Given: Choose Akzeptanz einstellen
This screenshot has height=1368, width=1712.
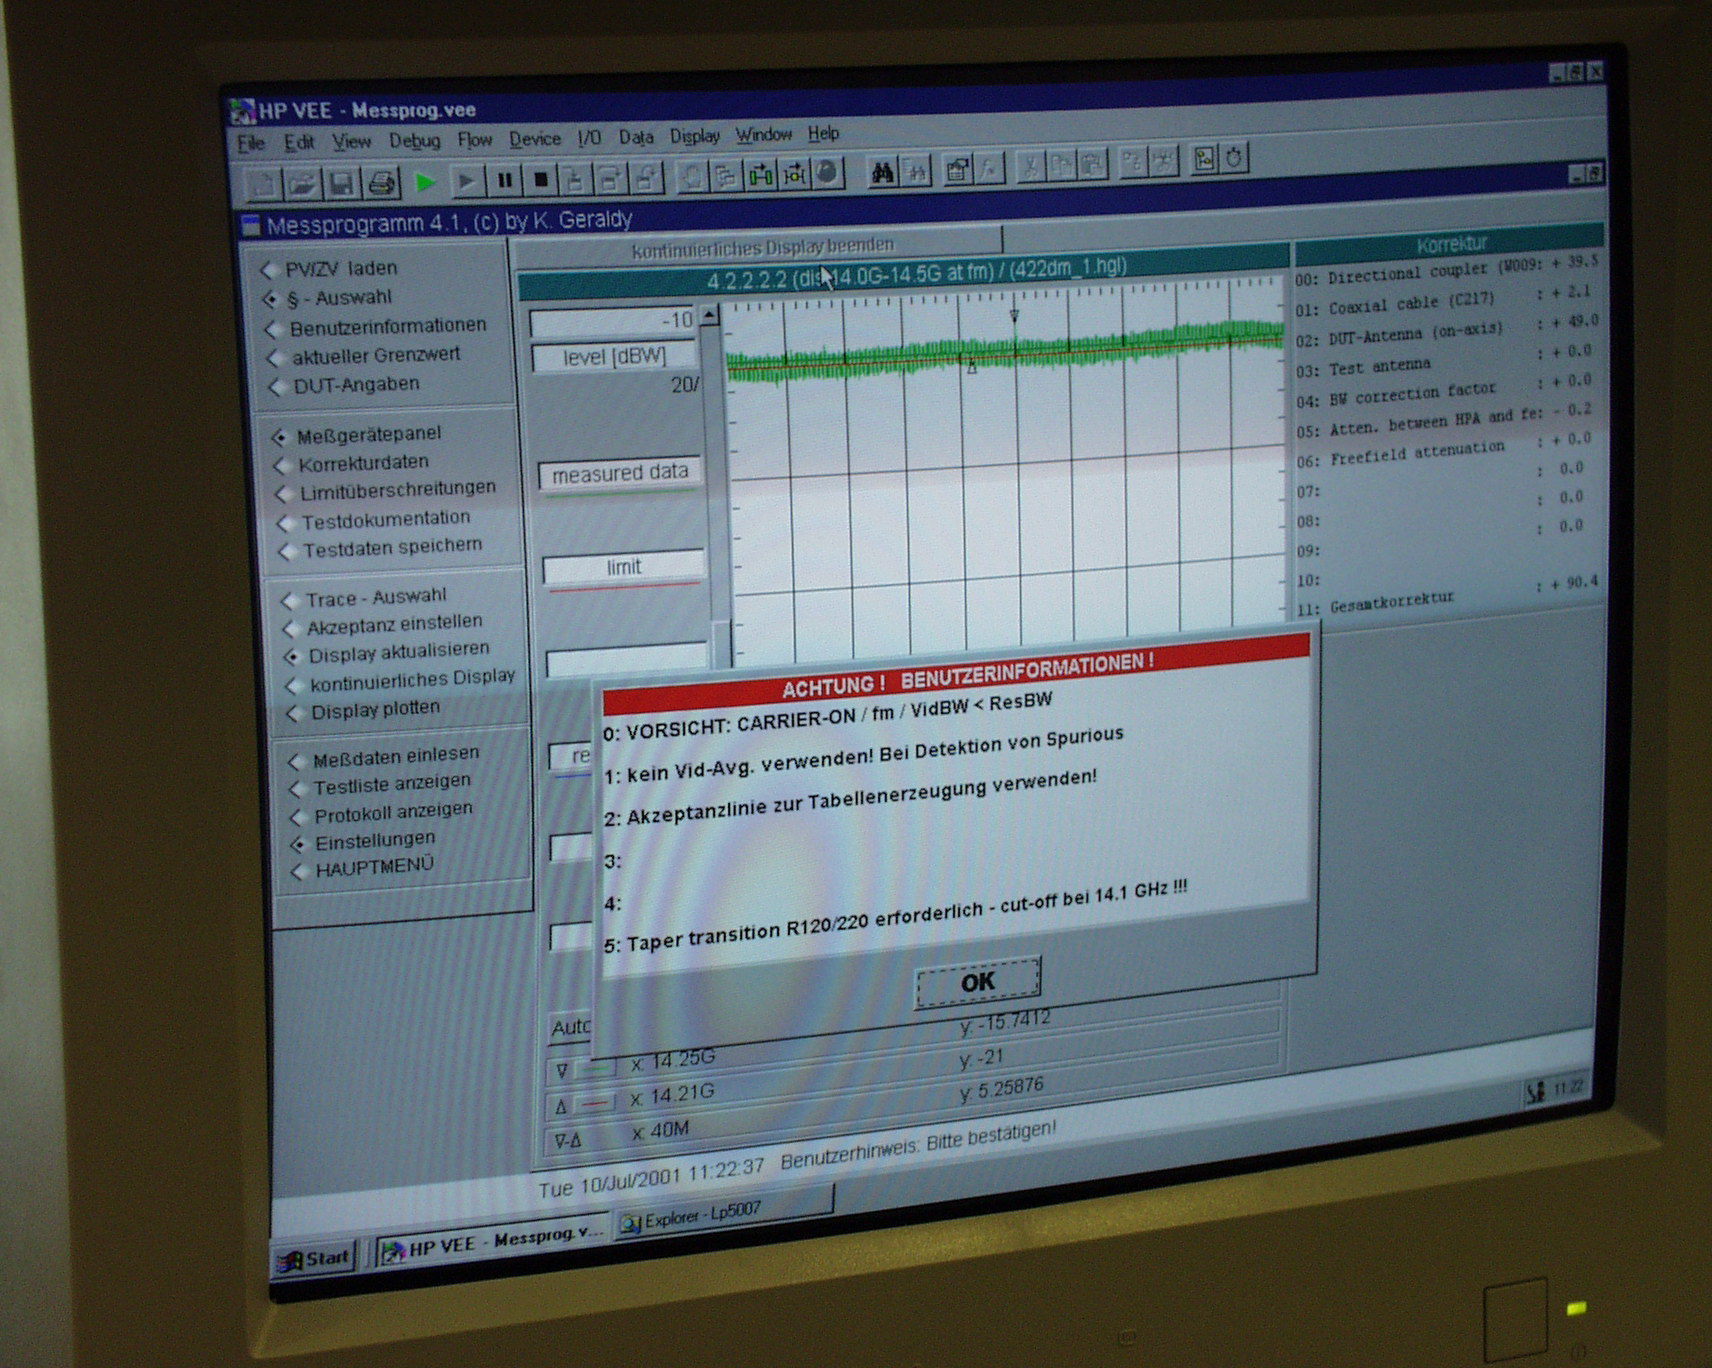Looking at the screenshot, I should pyautogui.click(x=384, y=625).
